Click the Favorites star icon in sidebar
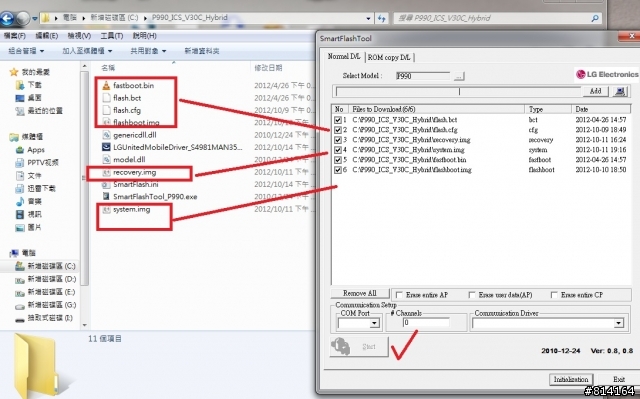640x399 pixels. click(13, 72)
